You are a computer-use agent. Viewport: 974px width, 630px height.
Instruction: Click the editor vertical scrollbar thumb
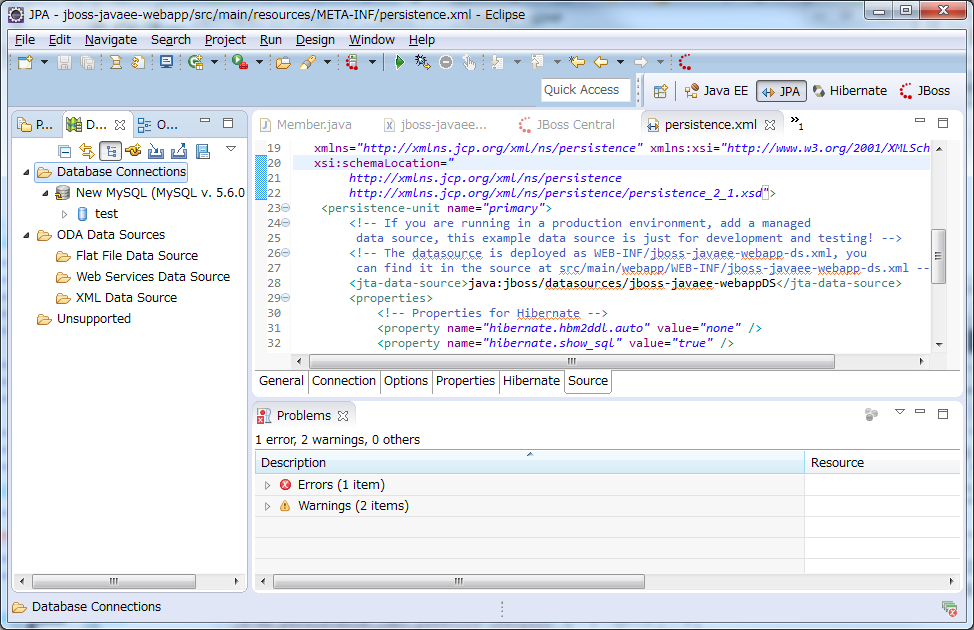tap(939, 256)
